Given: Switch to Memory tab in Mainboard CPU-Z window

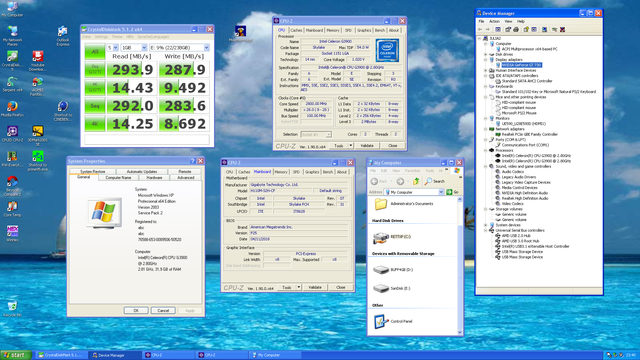Looking at the screenshot, I should pos(281,172).
